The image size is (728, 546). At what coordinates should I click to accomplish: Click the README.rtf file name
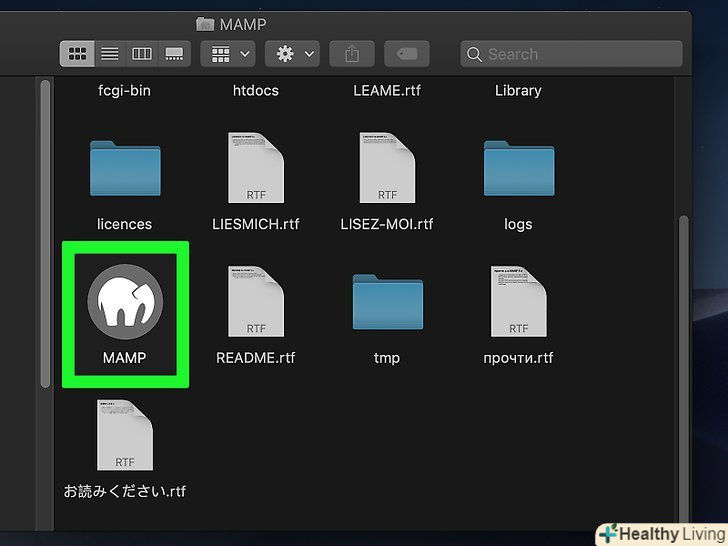(x=256, y=358)
